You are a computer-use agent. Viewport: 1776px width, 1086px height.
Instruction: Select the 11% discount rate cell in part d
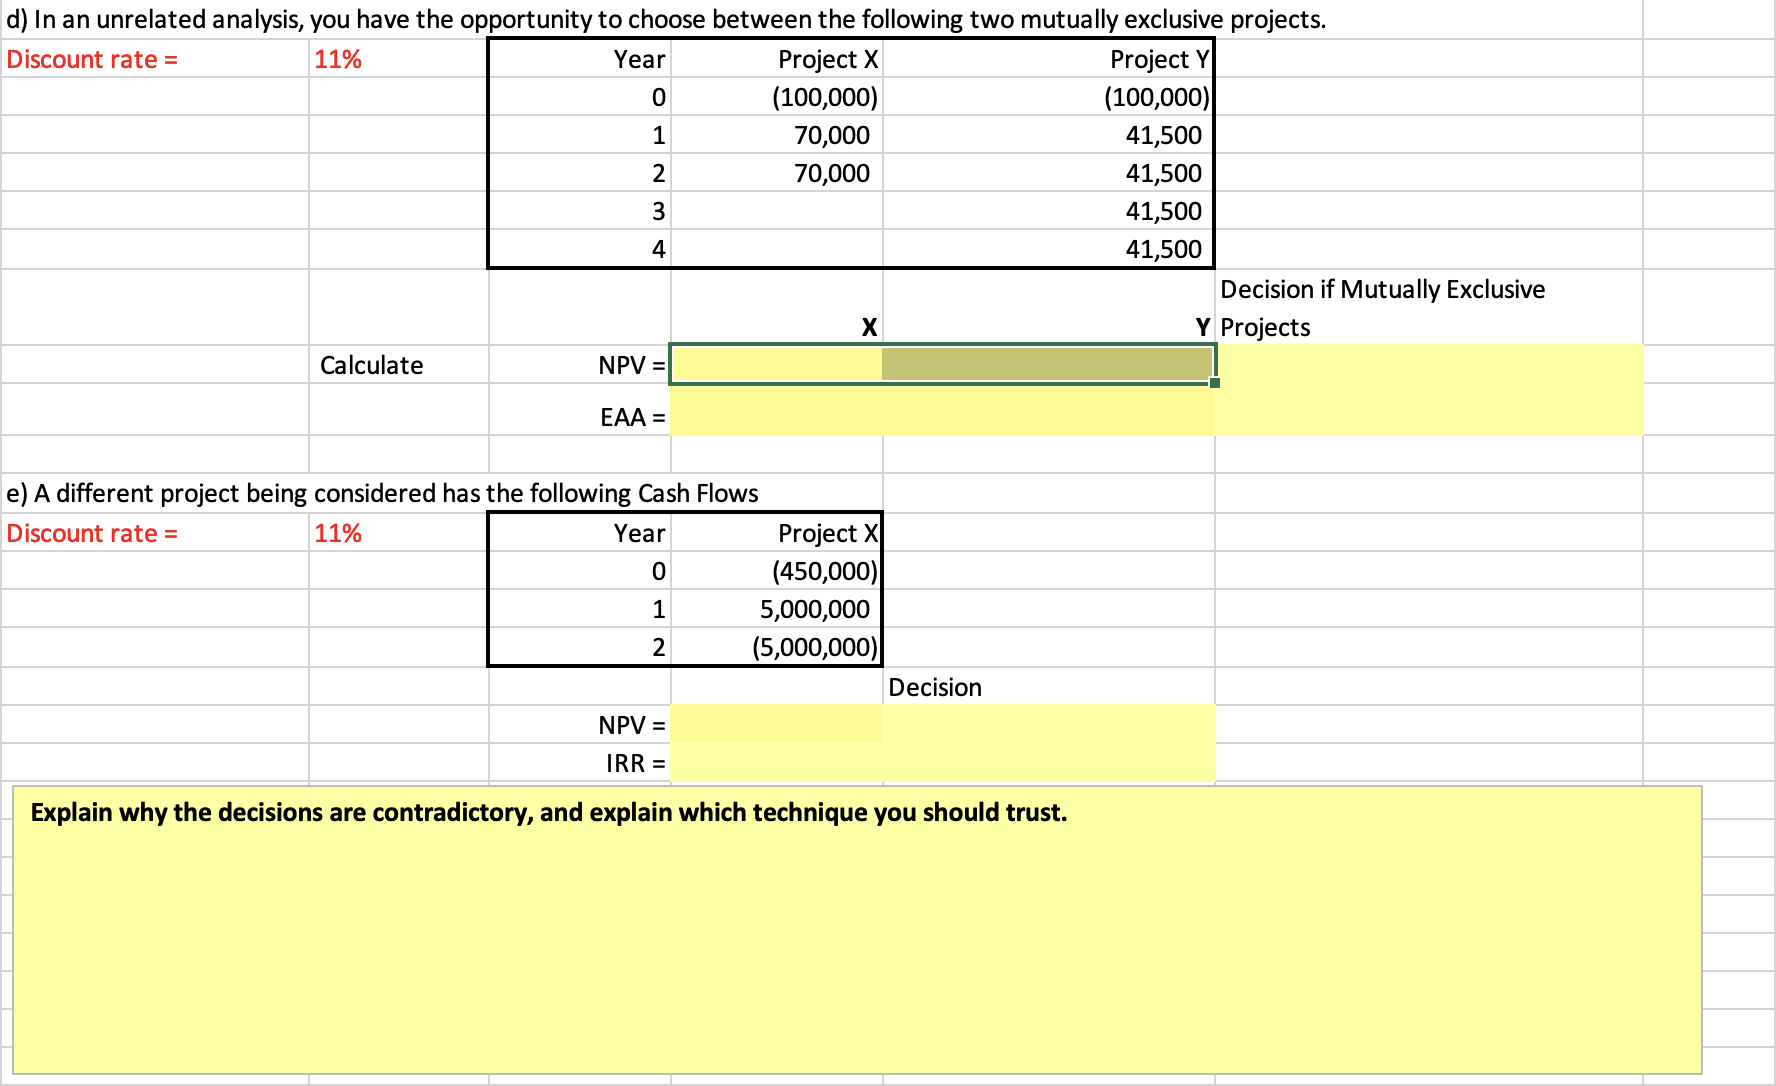[398, 59]
